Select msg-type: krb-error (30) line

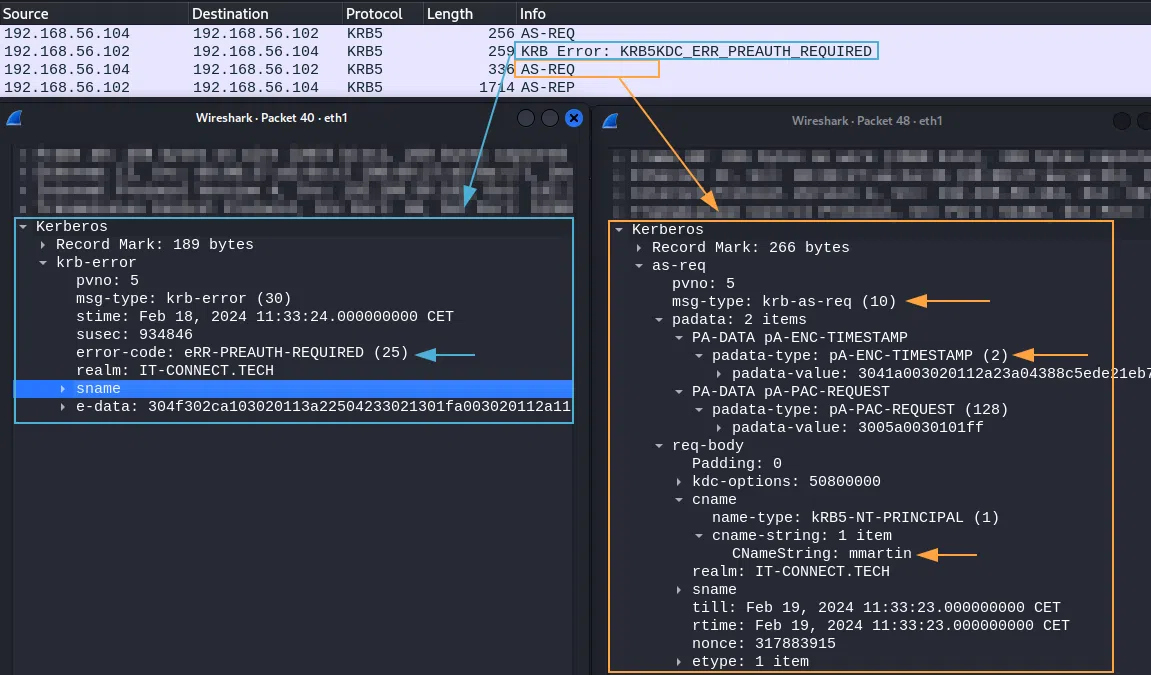tap(184, 299)
